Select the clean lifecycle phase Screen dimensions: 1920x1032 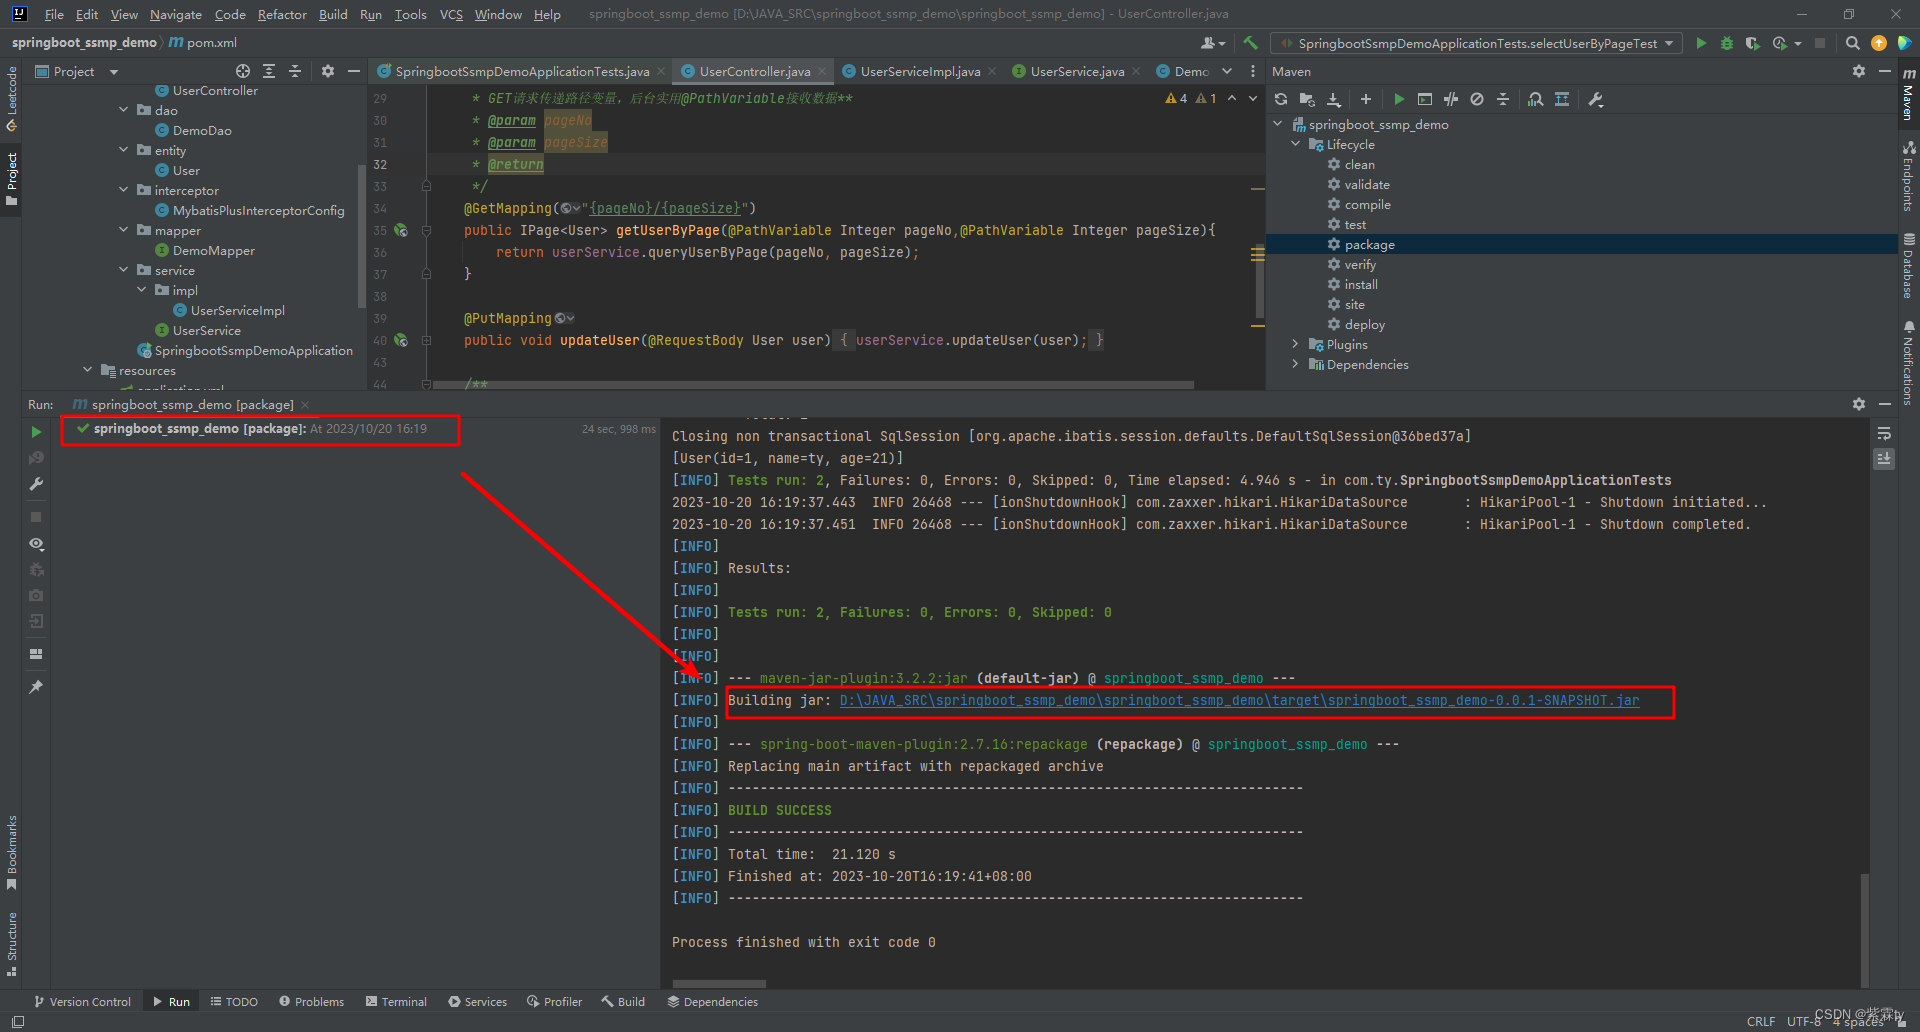point(1359,164)
